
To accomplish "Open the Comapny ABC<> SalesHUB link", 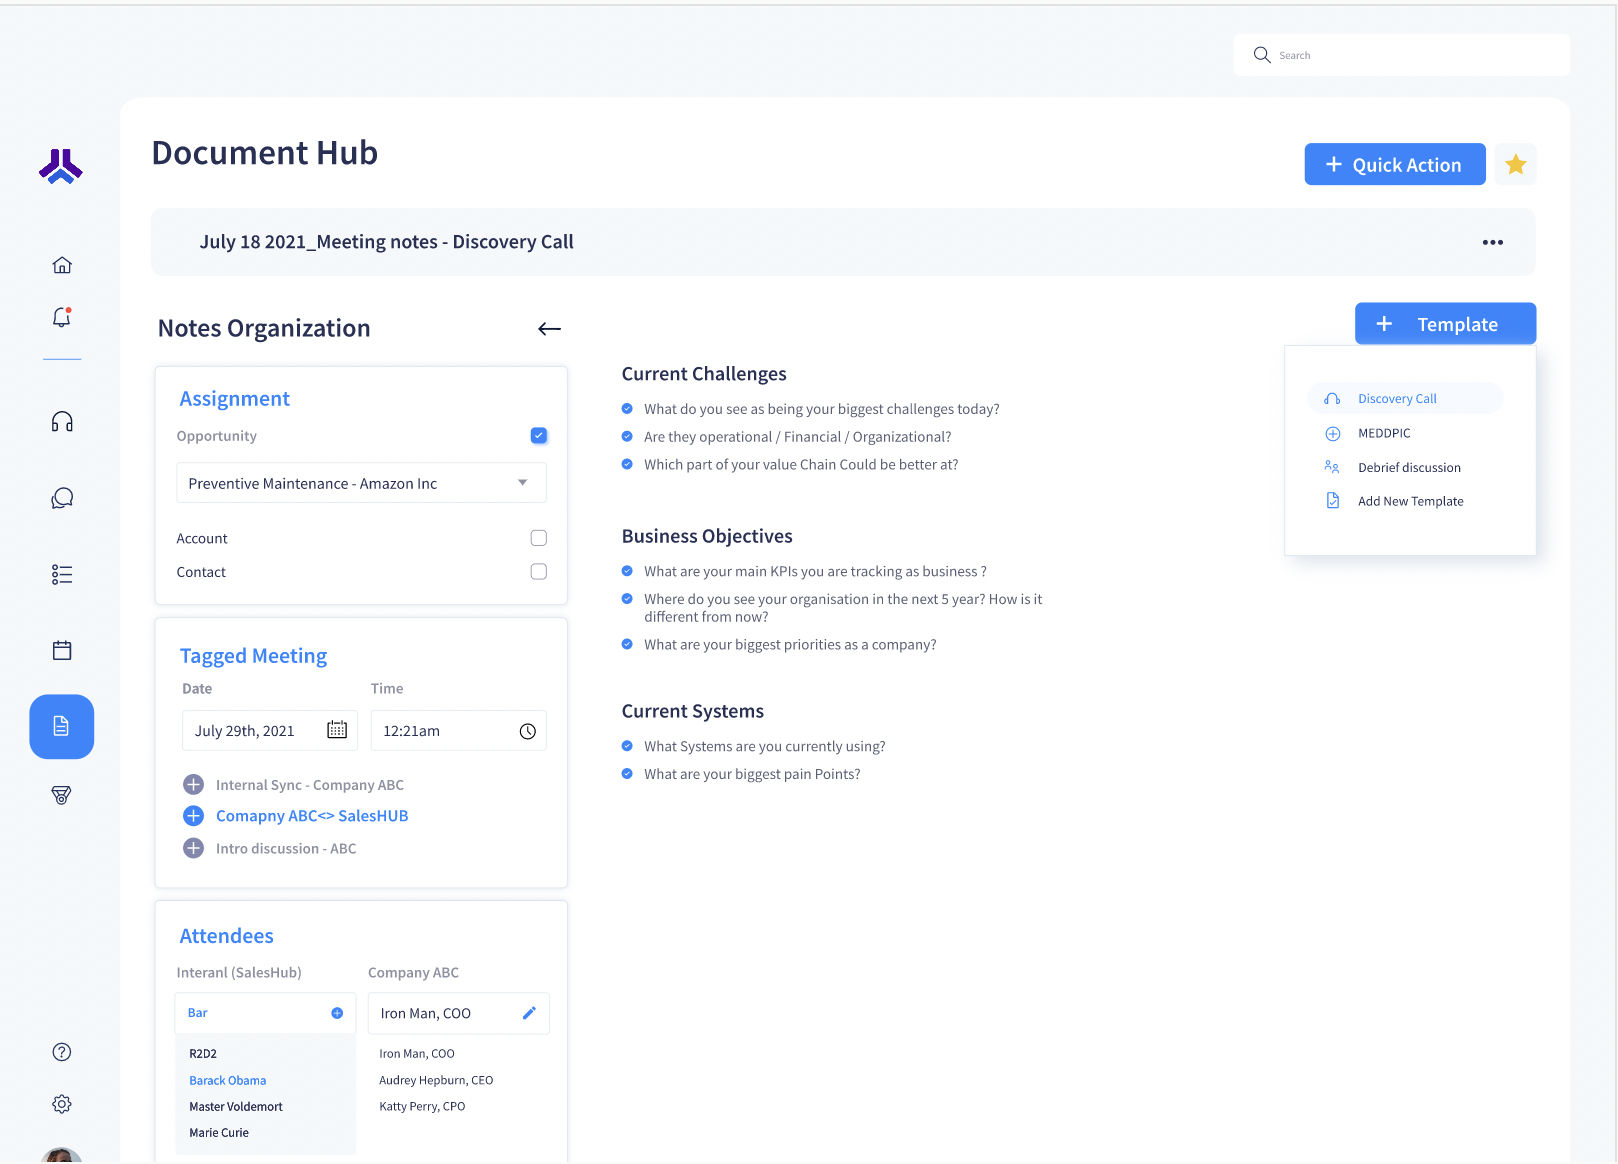I will click(x=312, y=815).
